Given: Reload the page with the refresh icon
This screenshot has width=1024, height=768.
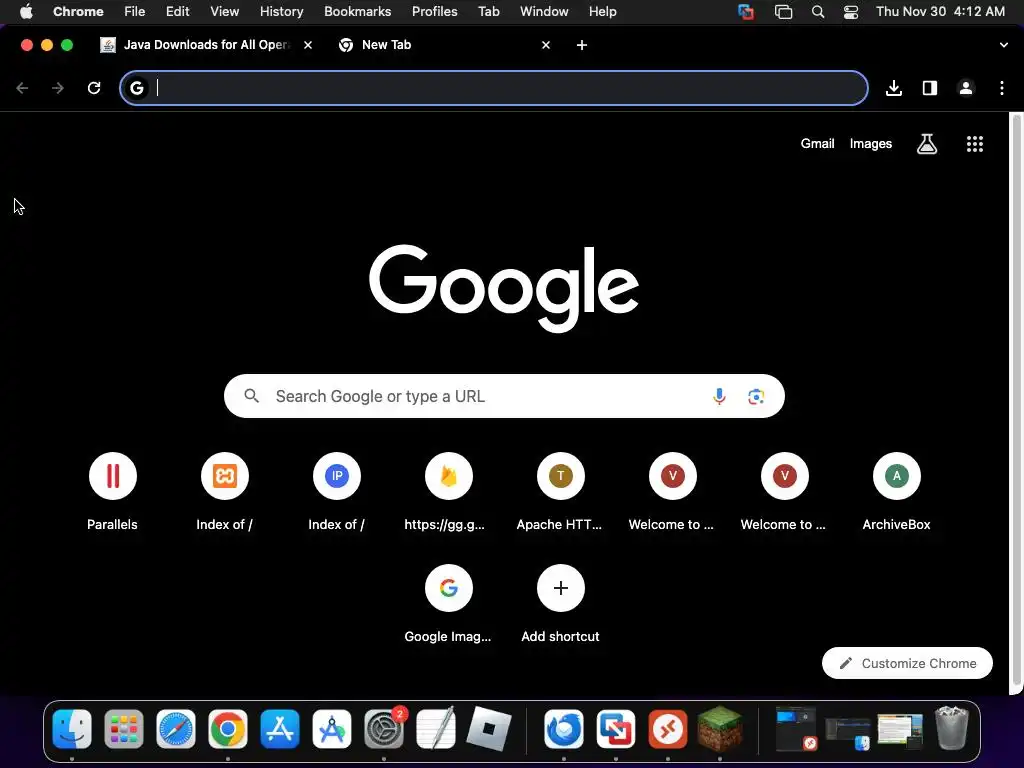Looking at the screenshot, I should tap(94, 88).
